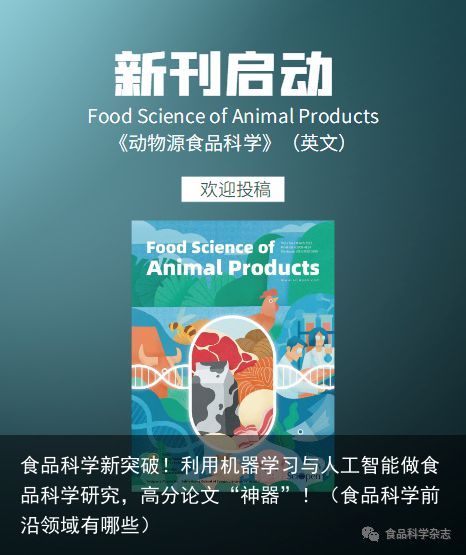
Task: Click the Food Science of Animal Products subtitle
Action: (x=233, y=116)
